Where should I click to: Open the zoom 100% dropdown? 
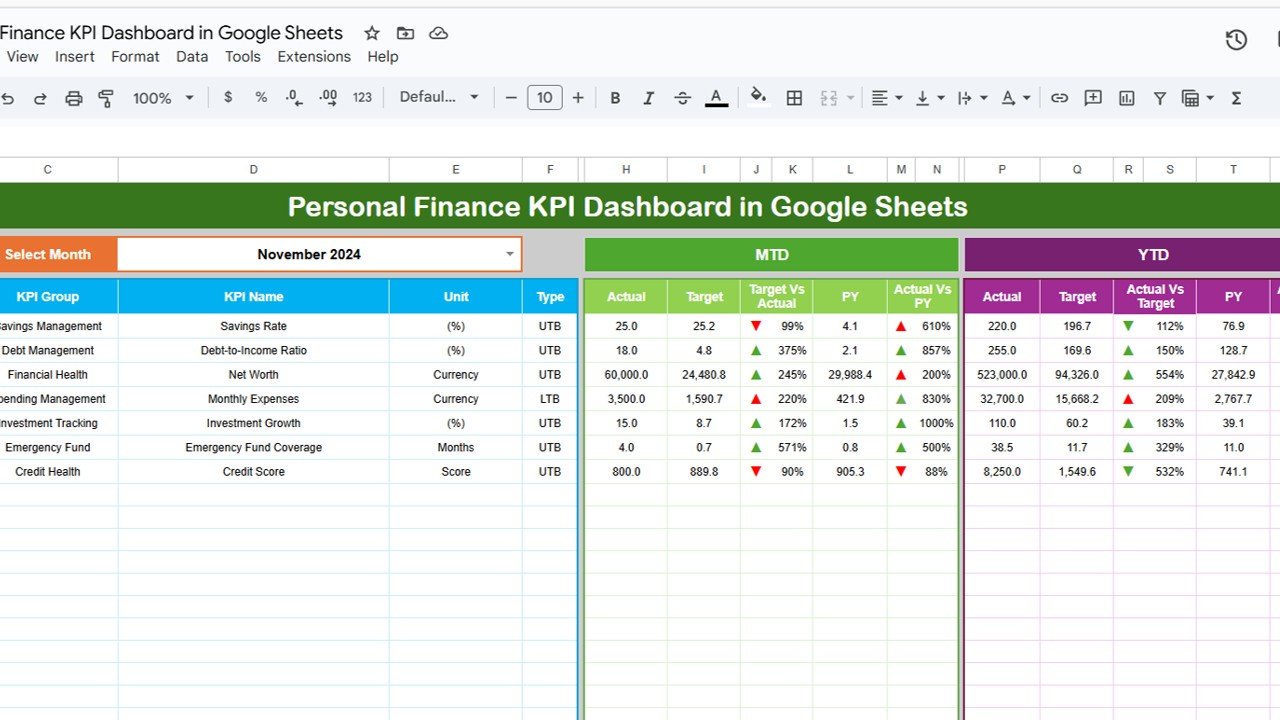coord(164,98)
